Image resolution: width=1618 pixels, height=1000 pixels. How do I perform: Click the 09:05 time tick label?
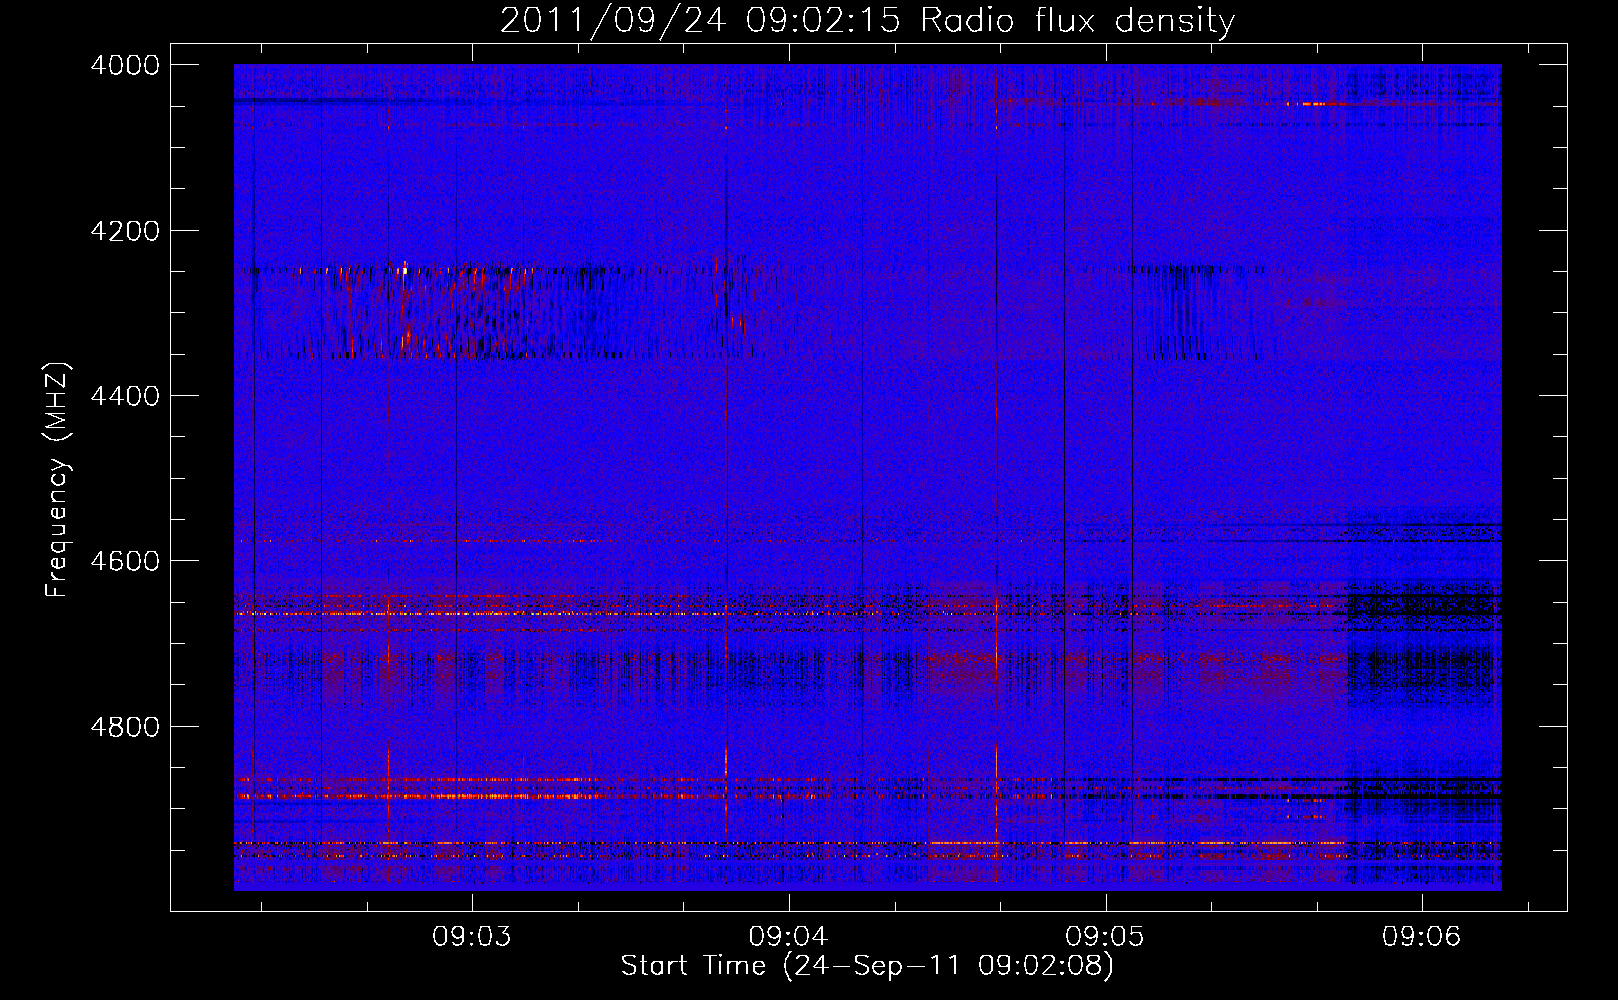1105,937
